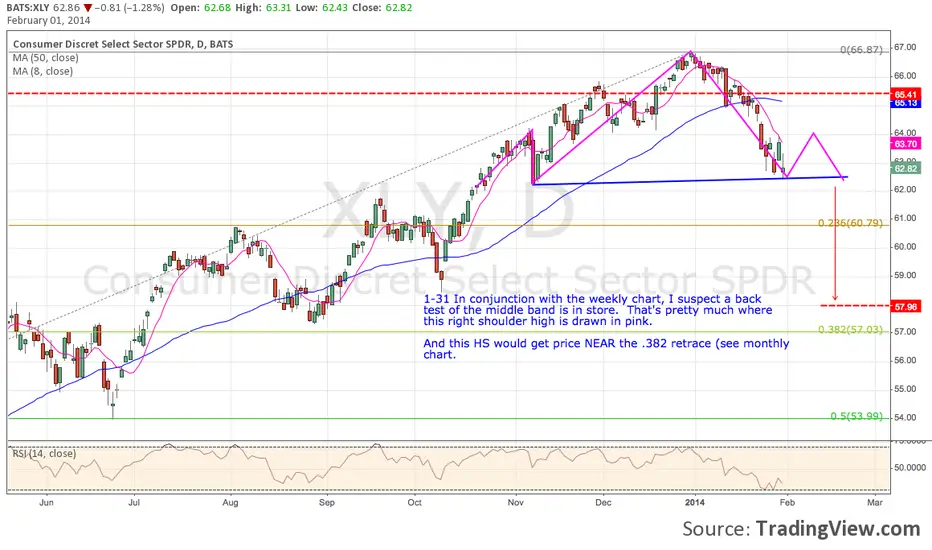Click the 67.00 price axis tick
This screenshot has width=932, height=550.
click(905, 47)
